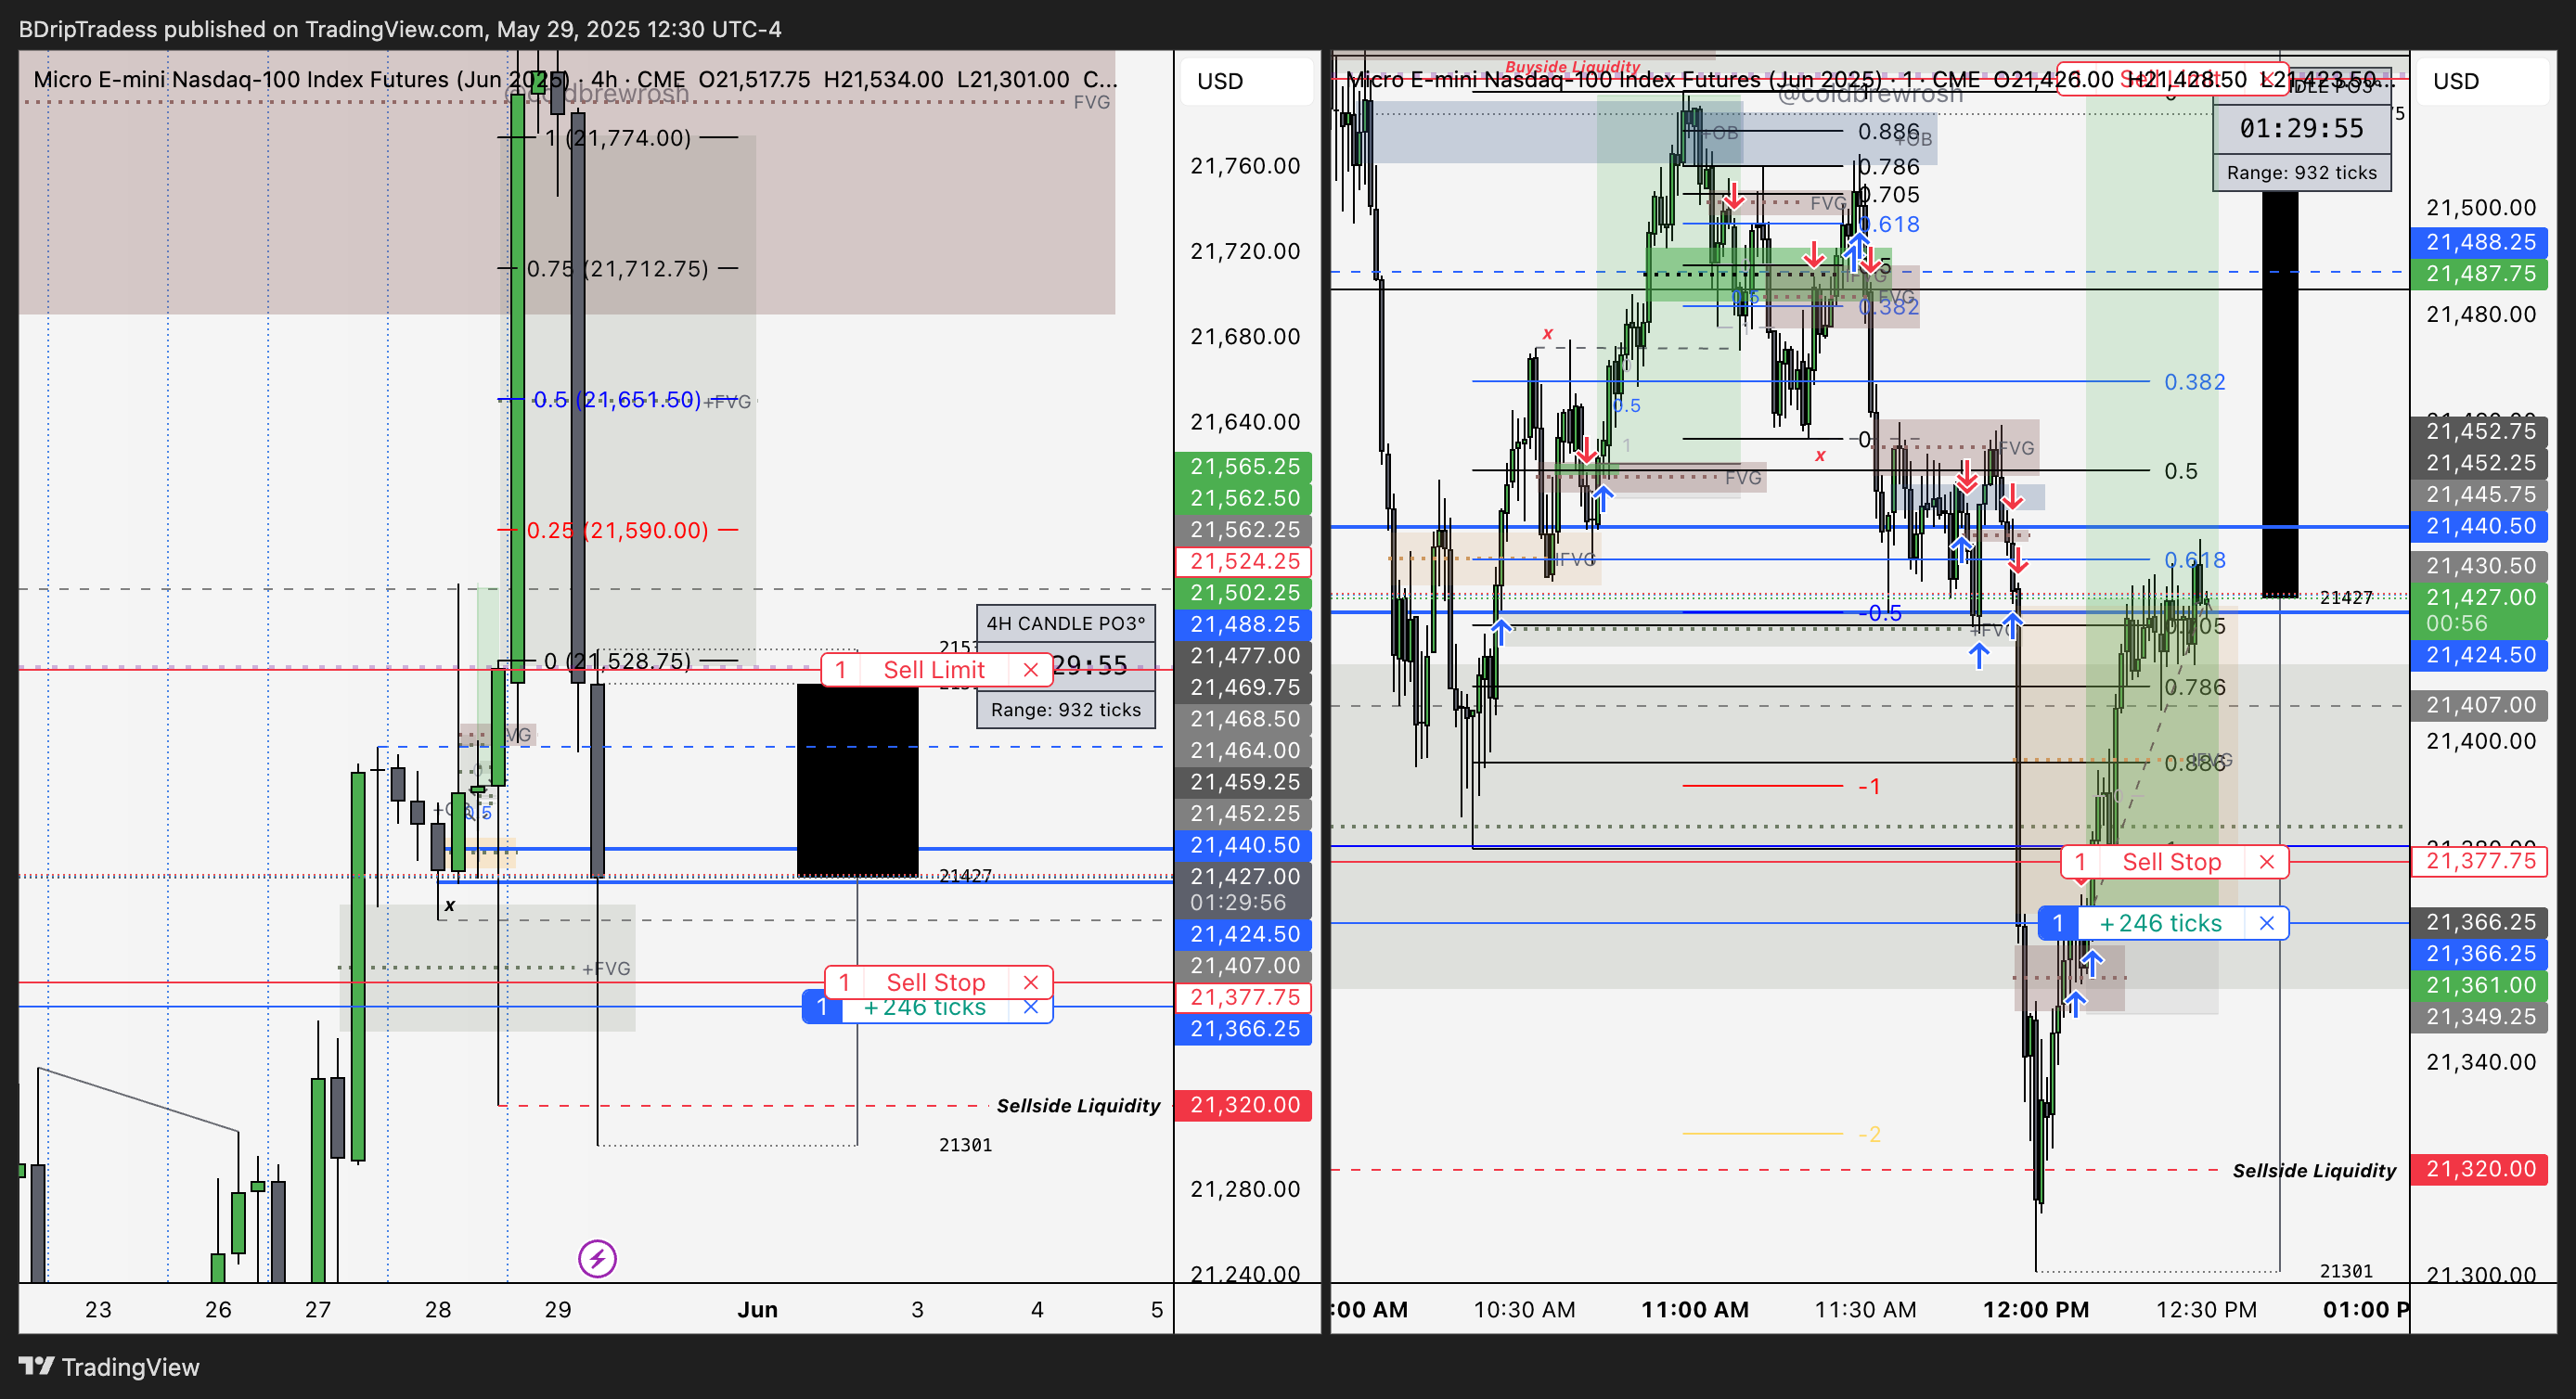Click the +FVG label in lower 4h zone

pos(606,968)
